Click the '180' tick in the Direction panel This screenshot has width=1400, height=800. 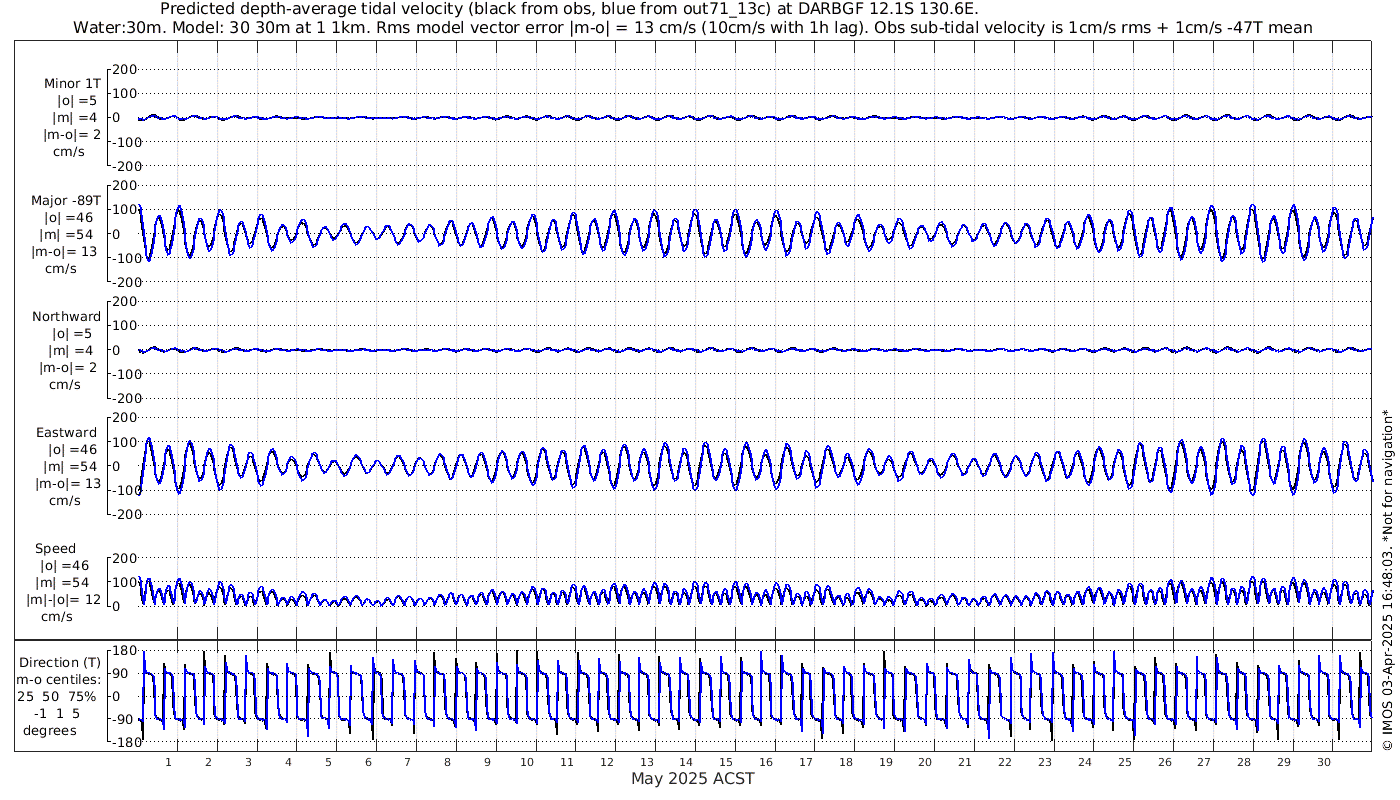[124, 650]
